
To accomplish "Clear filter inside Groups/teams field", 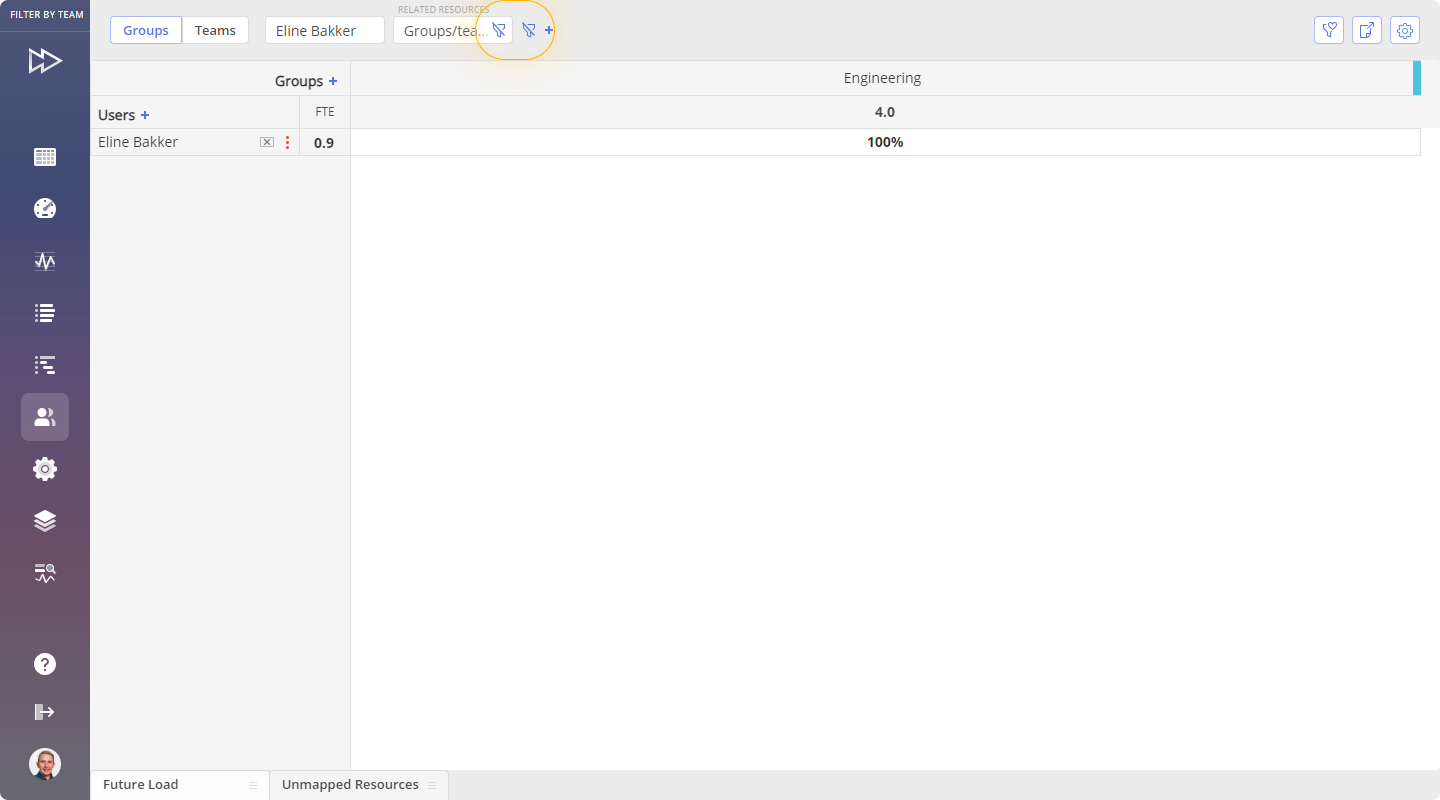I will click(499, 30).
